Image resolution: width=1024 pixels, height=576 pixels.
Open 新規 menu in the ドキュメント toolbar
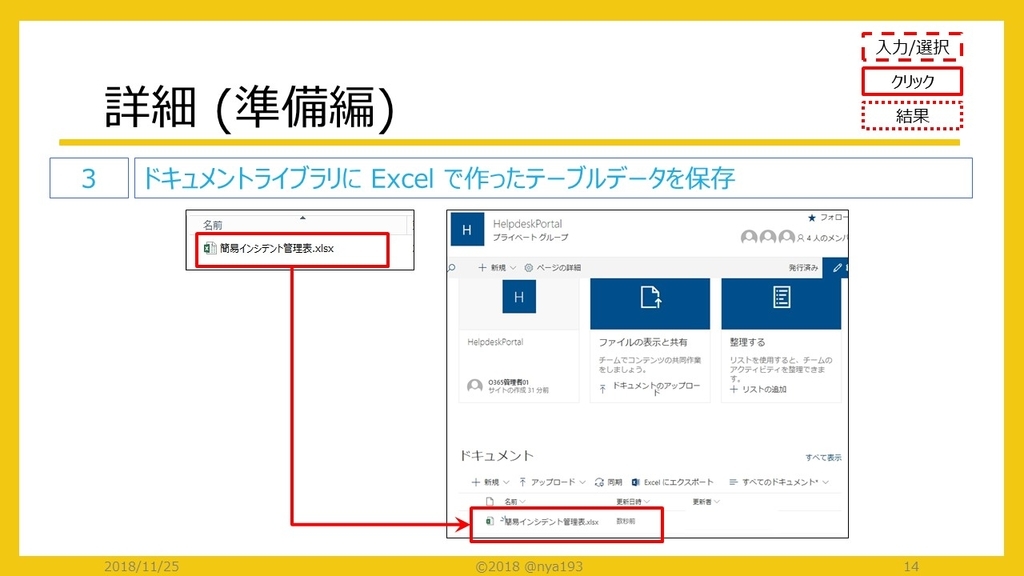pyautogui.click(x=490, y=482)
